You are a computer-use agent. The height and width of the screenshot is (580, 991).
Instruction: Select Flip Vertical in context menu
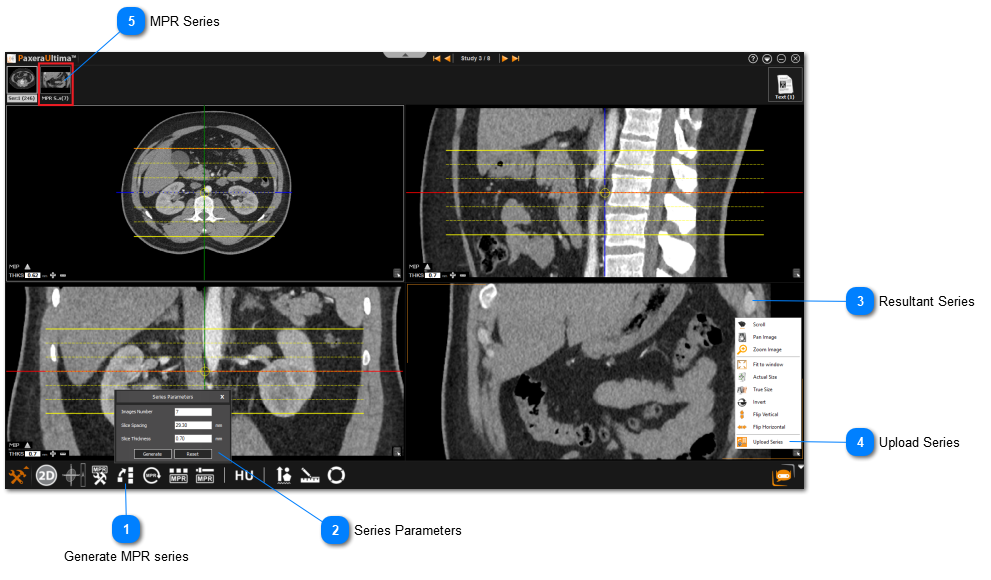pos(765,414)
